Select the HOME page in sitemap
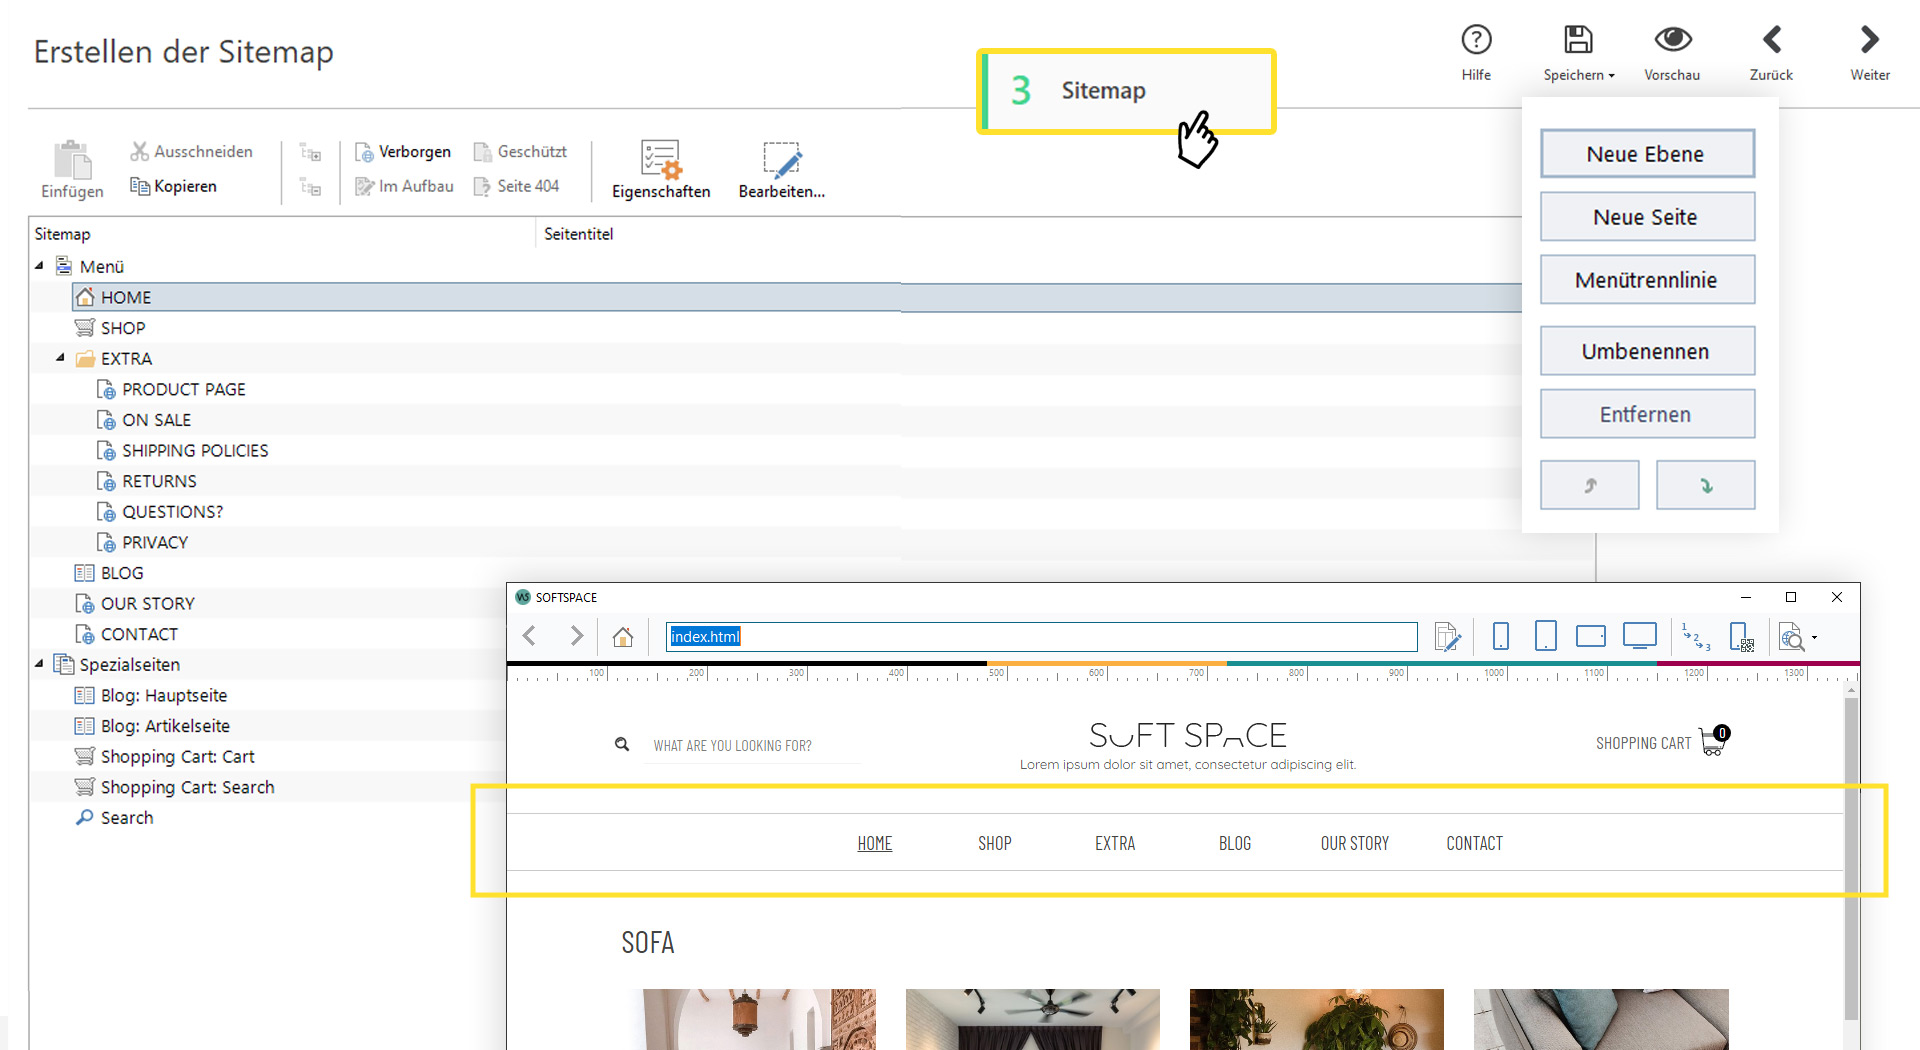1920x1050 pixels. coord(126,297)
